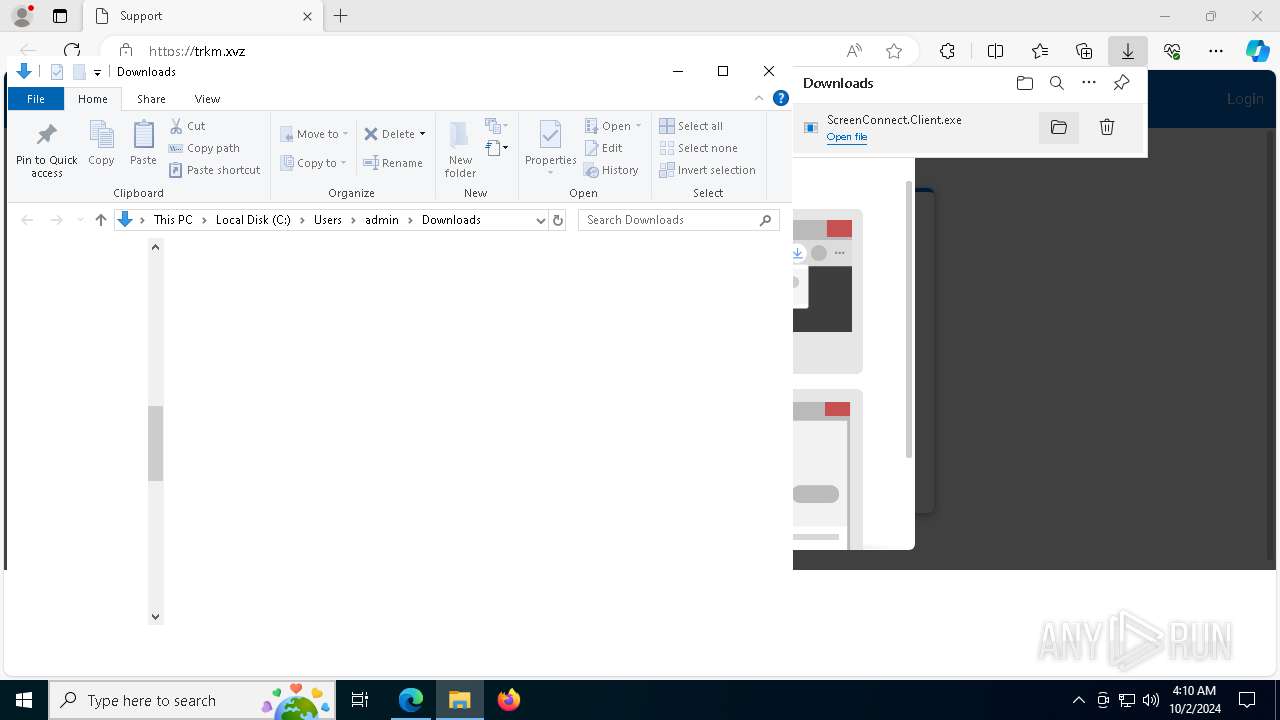1280x720 pixels.
Task: Open Edge Collections
Action: click(1084, 51)
